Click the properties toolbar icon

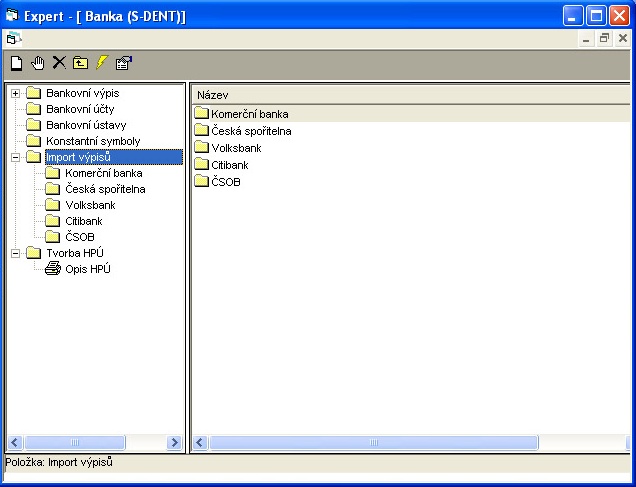point(123,63)
